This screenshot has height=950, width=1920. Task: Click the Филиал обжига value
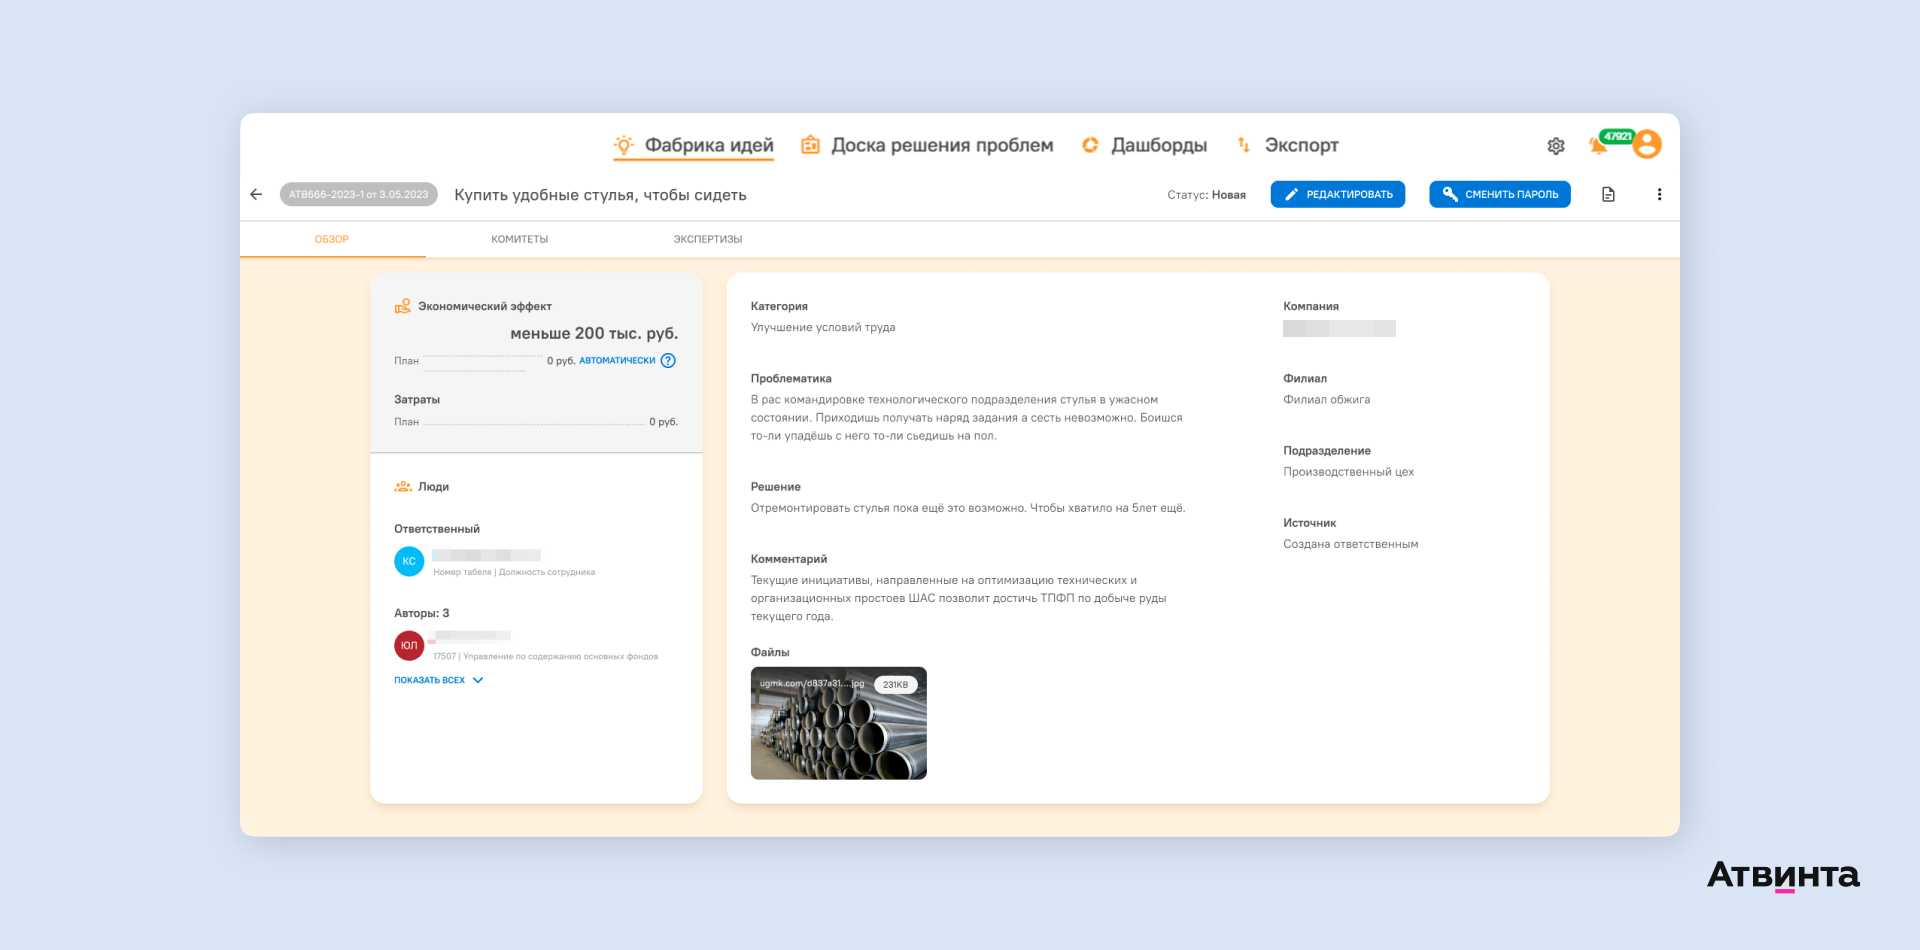coord(1327,400)
